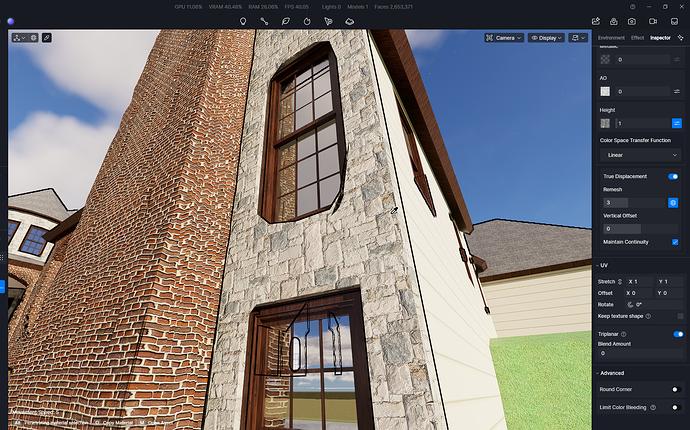The width and height of the screenshot is (690, 430).
Task: Click the Height texture settings icon
Action: point(677,123)
